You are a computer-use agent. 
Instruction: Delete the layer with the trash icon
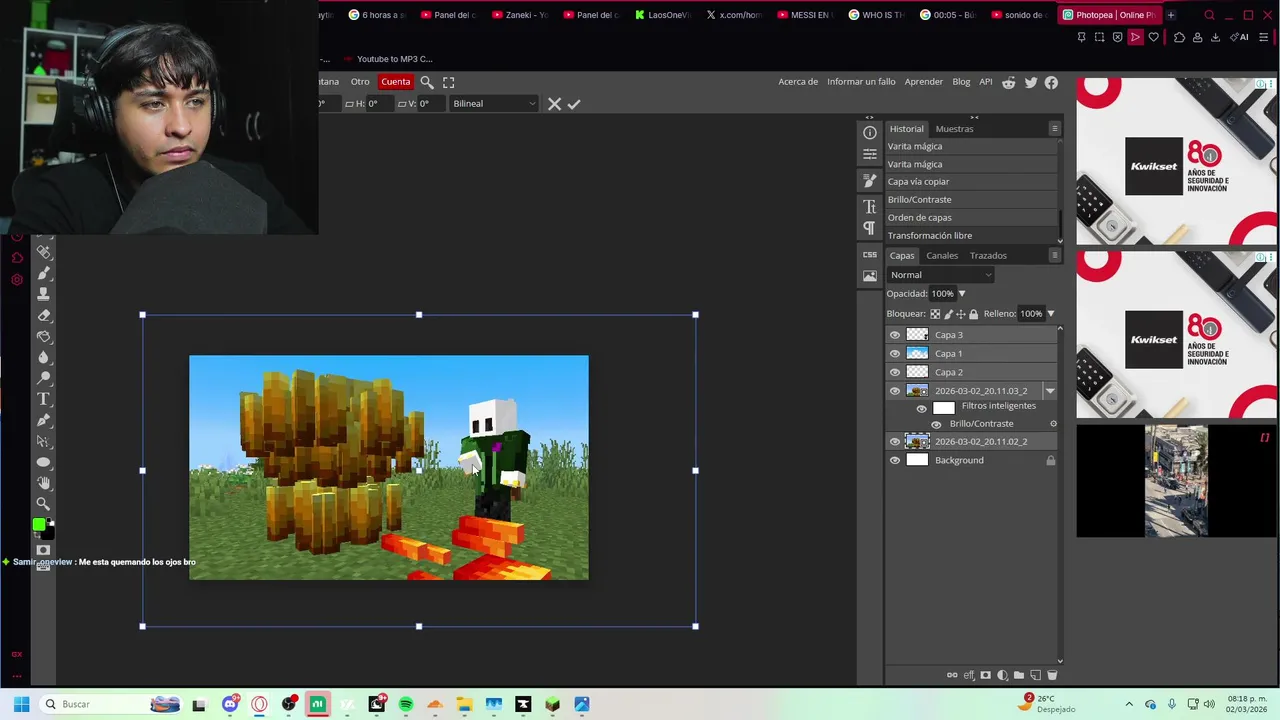click(1052, 675)
